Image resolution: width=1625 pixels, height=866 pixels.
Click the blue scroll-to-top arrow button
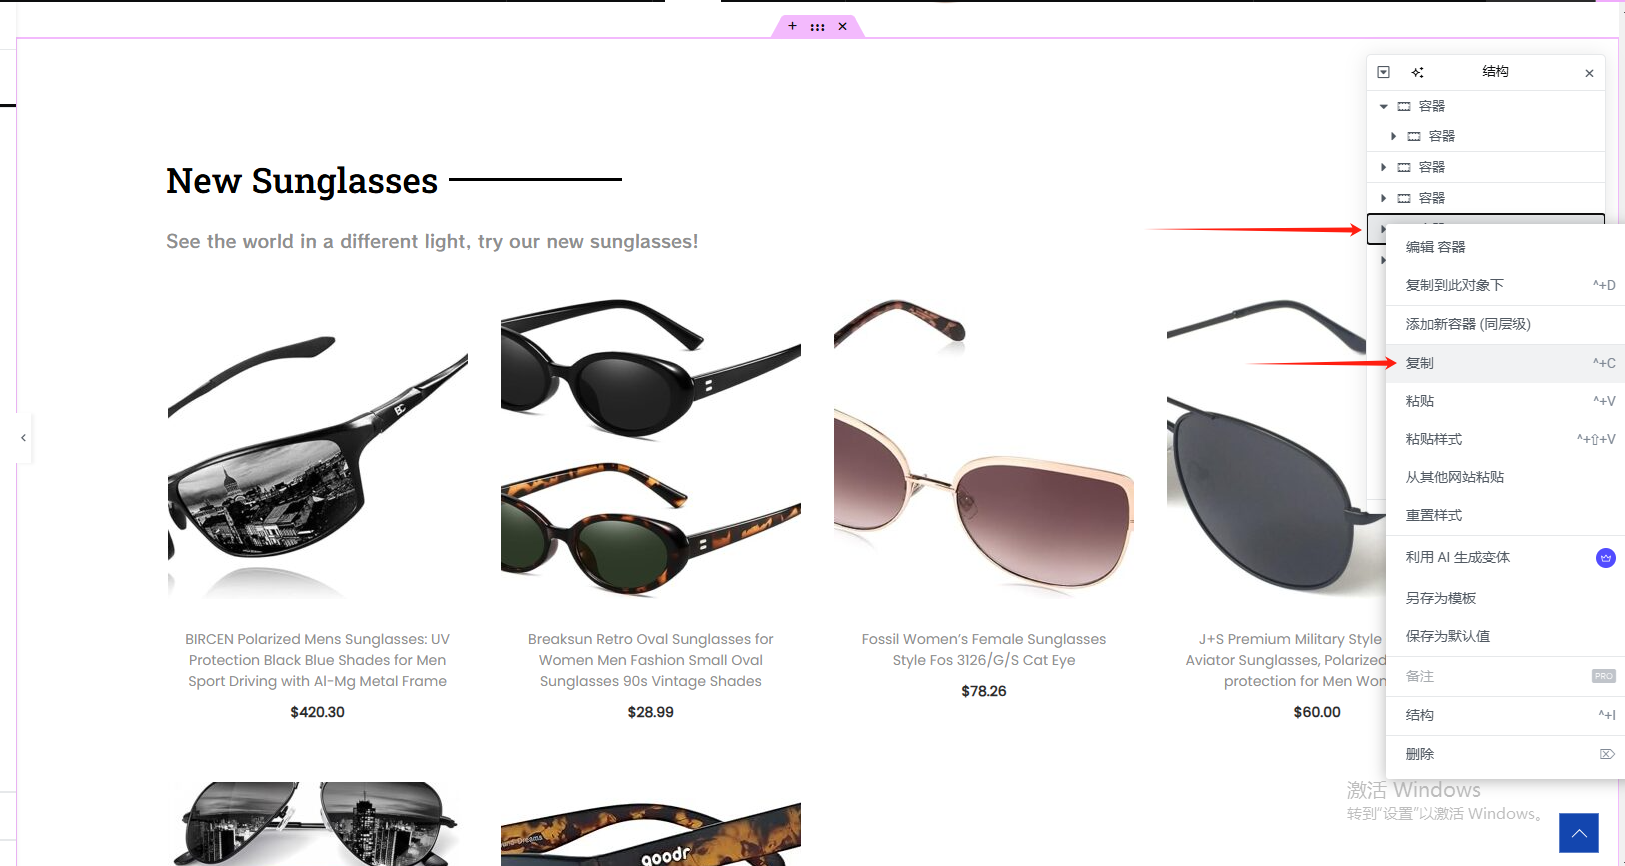1579,833
